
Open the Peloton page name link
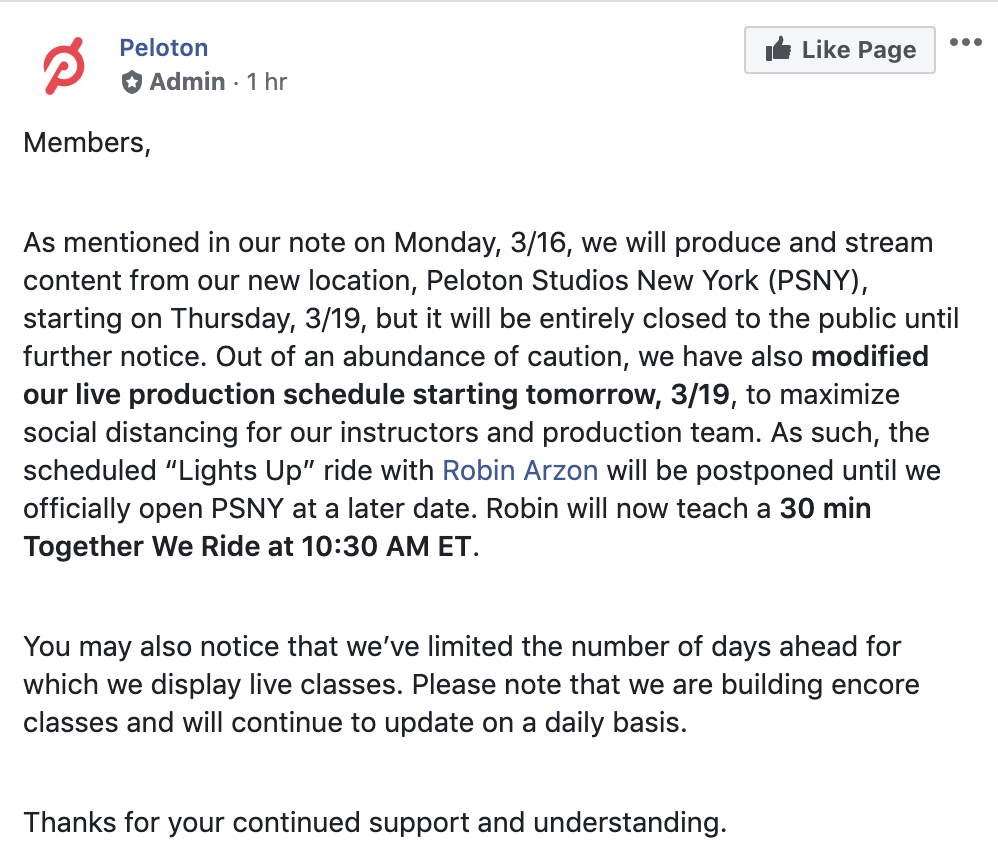(164, 48)
